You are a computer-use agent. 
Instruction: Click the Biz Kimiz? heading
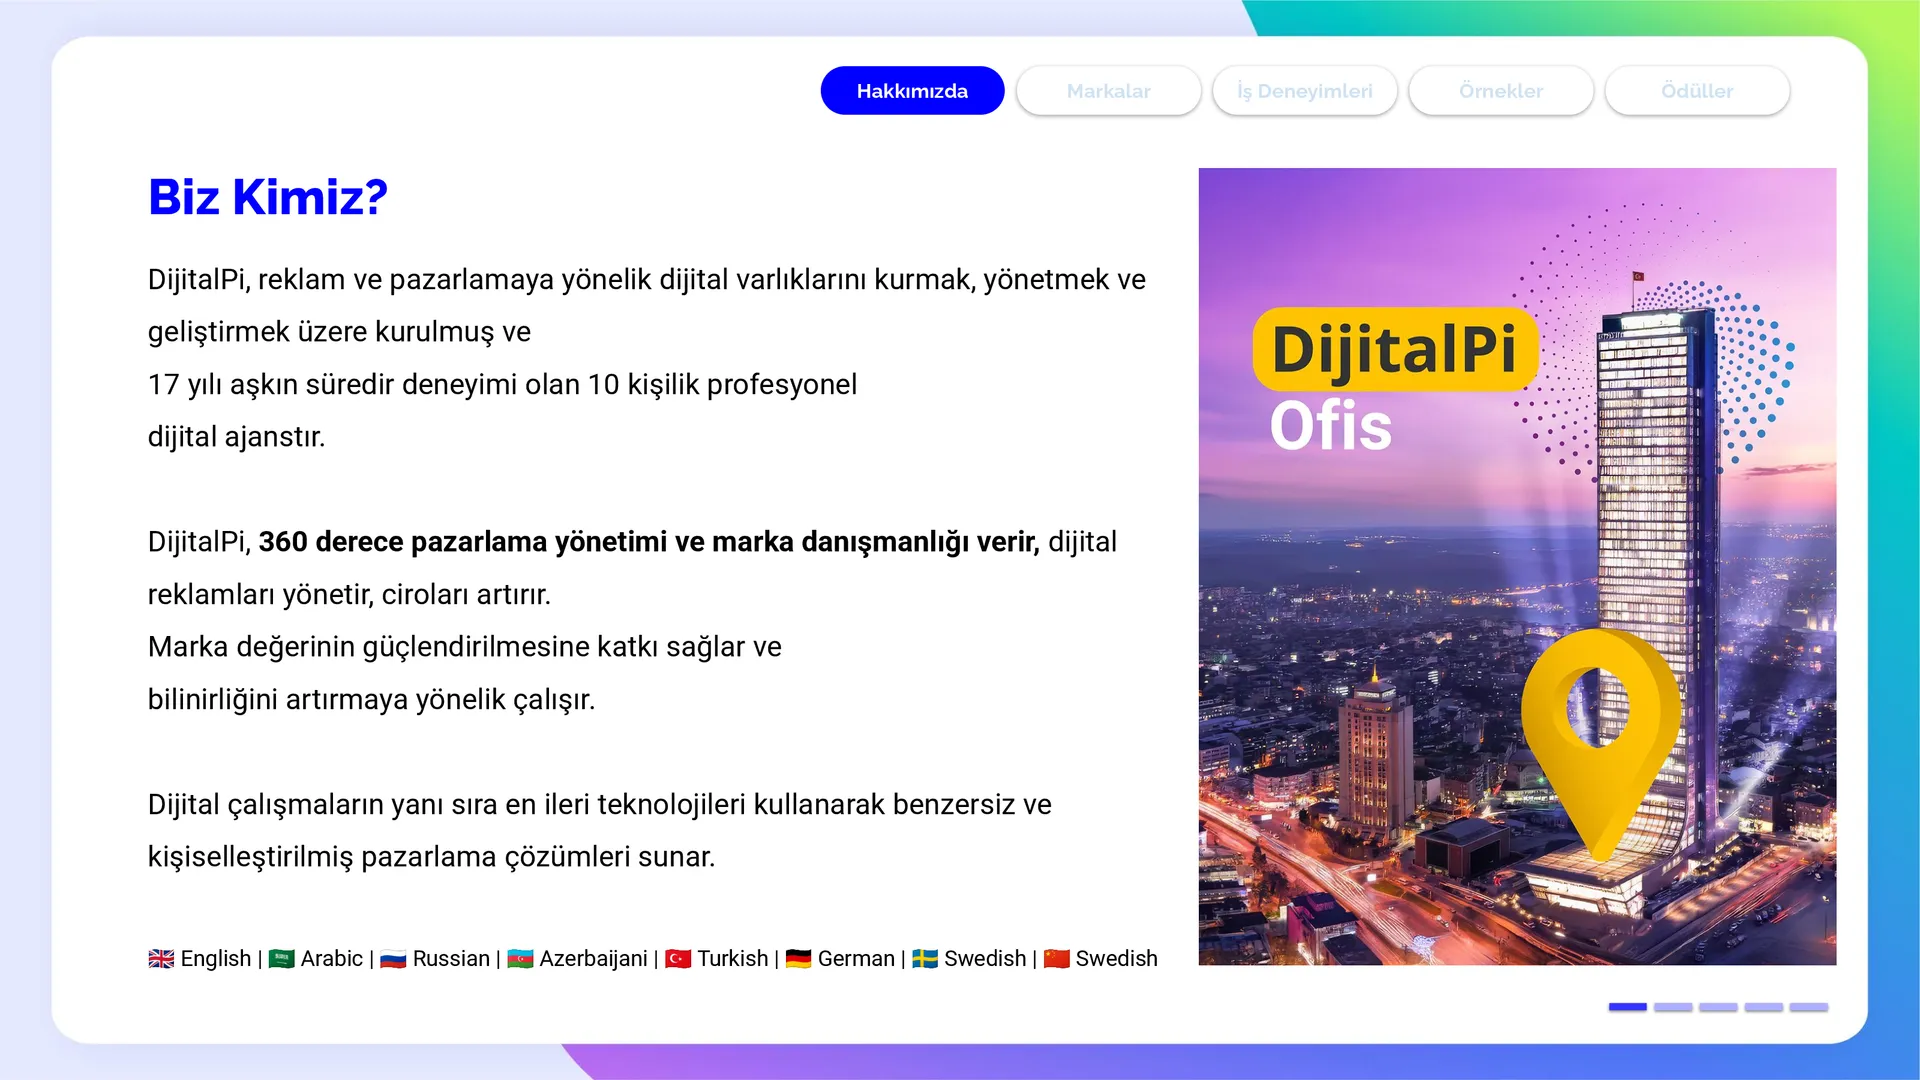pos(268,197)
